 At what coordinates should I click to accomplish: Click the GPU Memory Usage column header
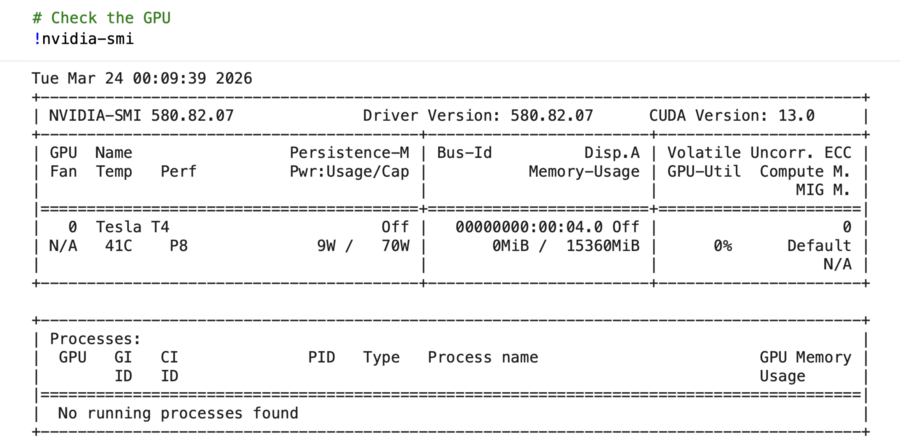[x=806, y=367]
